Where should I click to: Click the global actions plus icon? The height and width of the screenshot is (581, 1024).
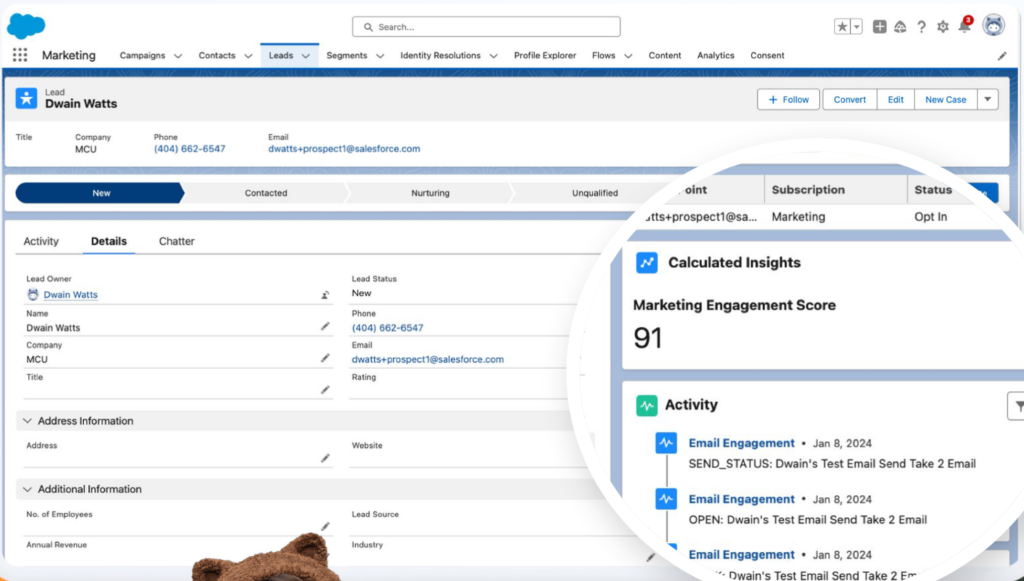click(879, 27)
